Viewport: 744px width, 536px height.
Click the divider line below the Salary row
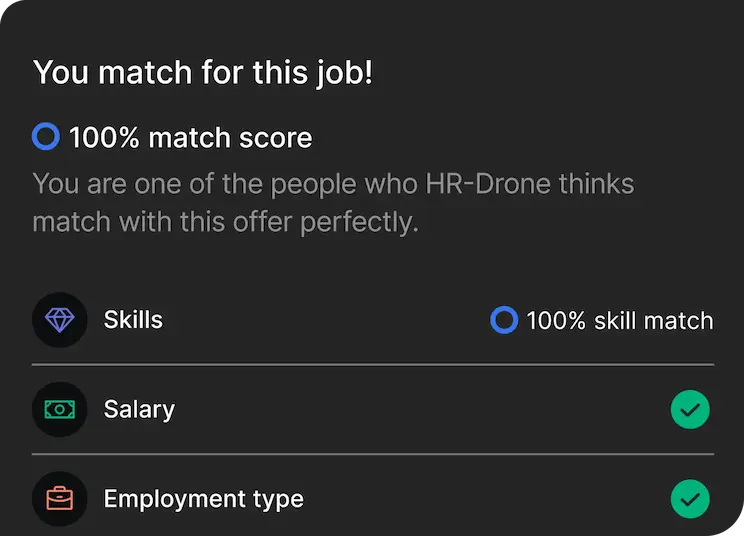[x=373, y=454]
